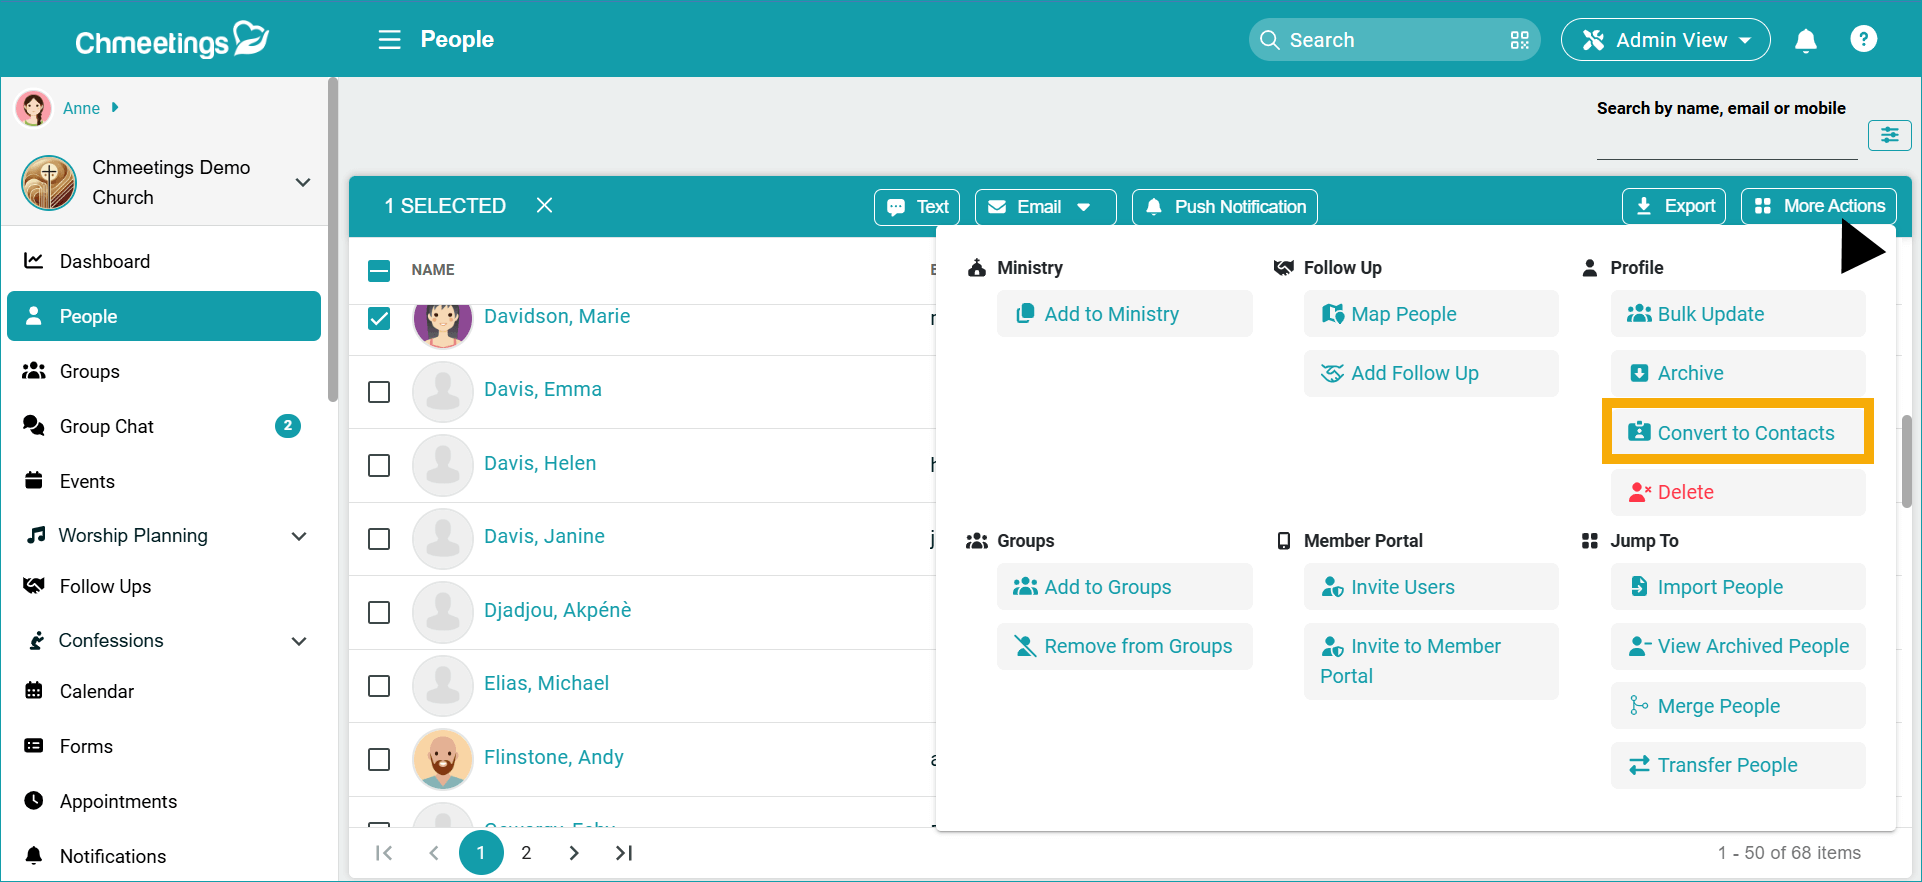Open Dashboard in the sidebar
Screen dimensions: 1922x882
(164, 261)
